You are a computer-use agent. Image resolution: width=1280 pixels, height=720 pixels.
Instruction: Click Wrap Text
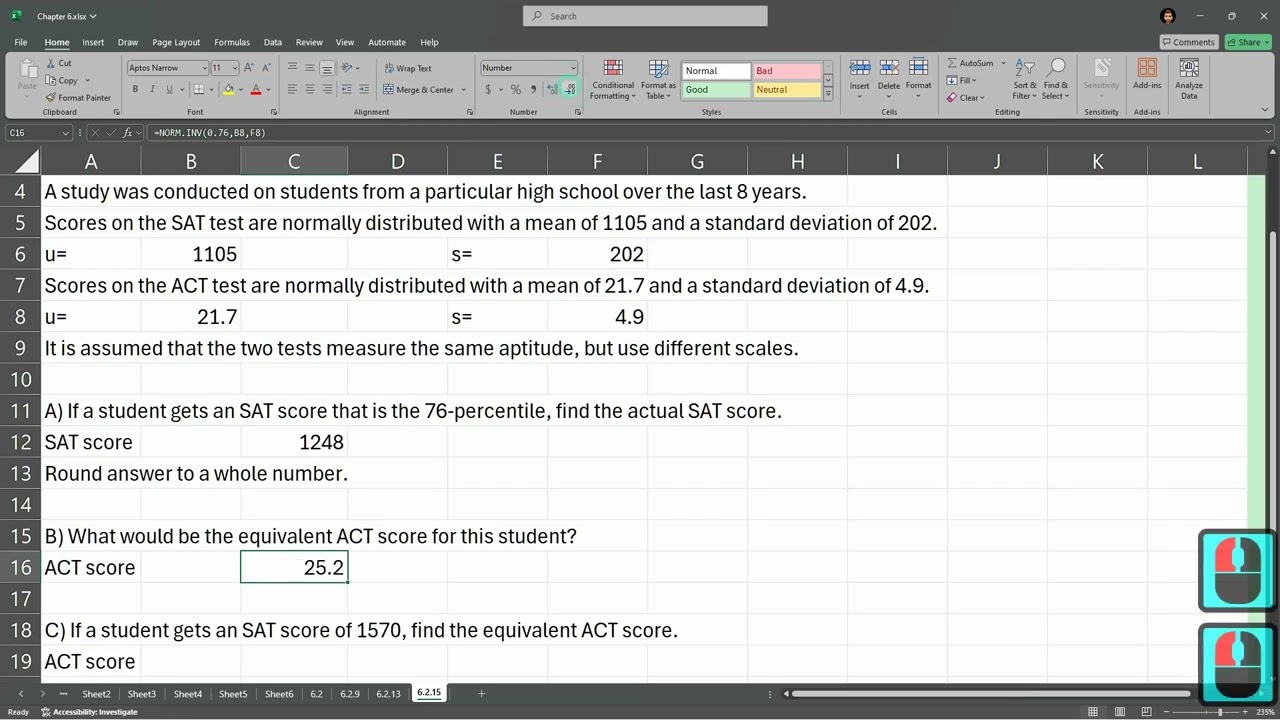[x=408, y=69]
